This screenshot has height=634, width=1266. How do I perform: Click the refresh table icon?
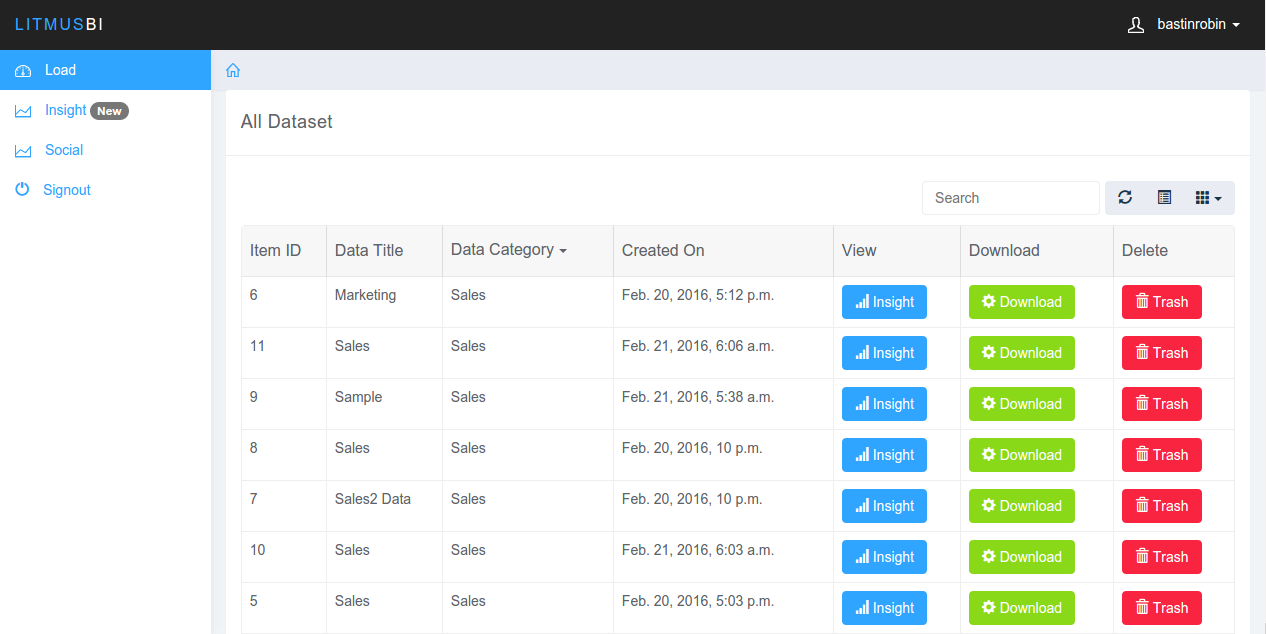click(1125, 198)
